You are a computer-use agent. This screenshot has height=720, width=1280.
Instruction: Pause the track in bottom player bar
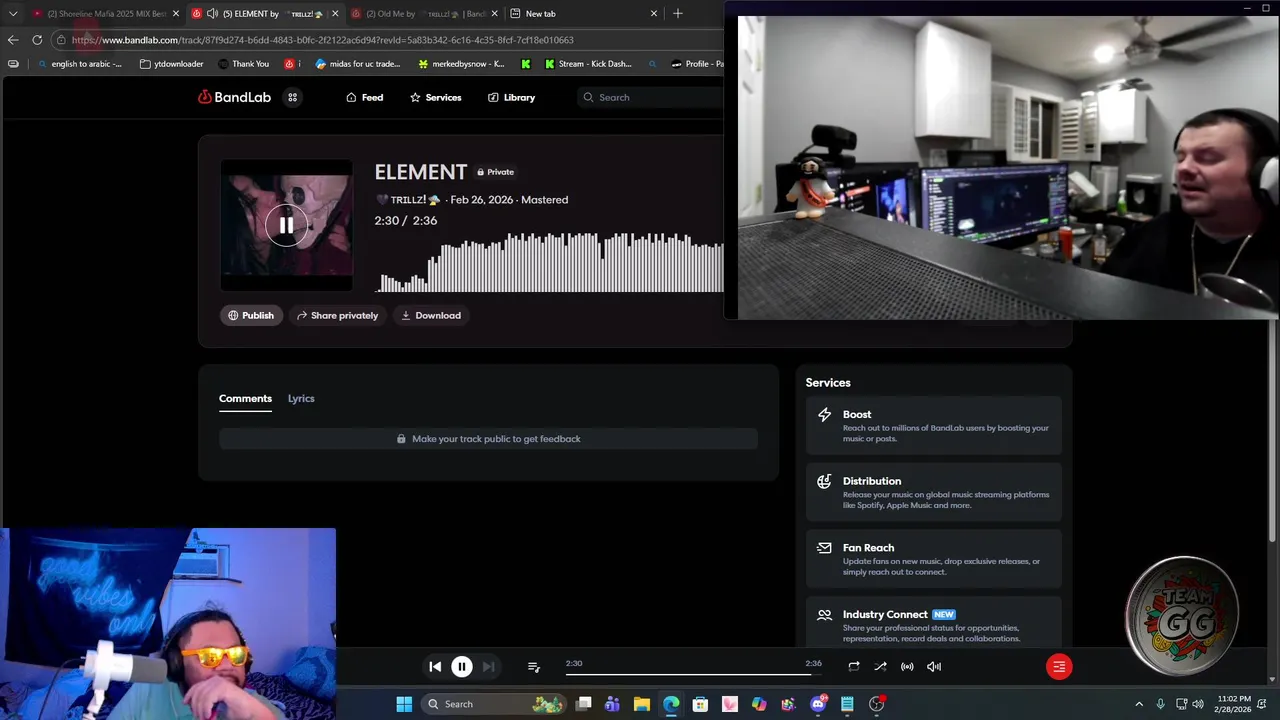coord(462,666)
